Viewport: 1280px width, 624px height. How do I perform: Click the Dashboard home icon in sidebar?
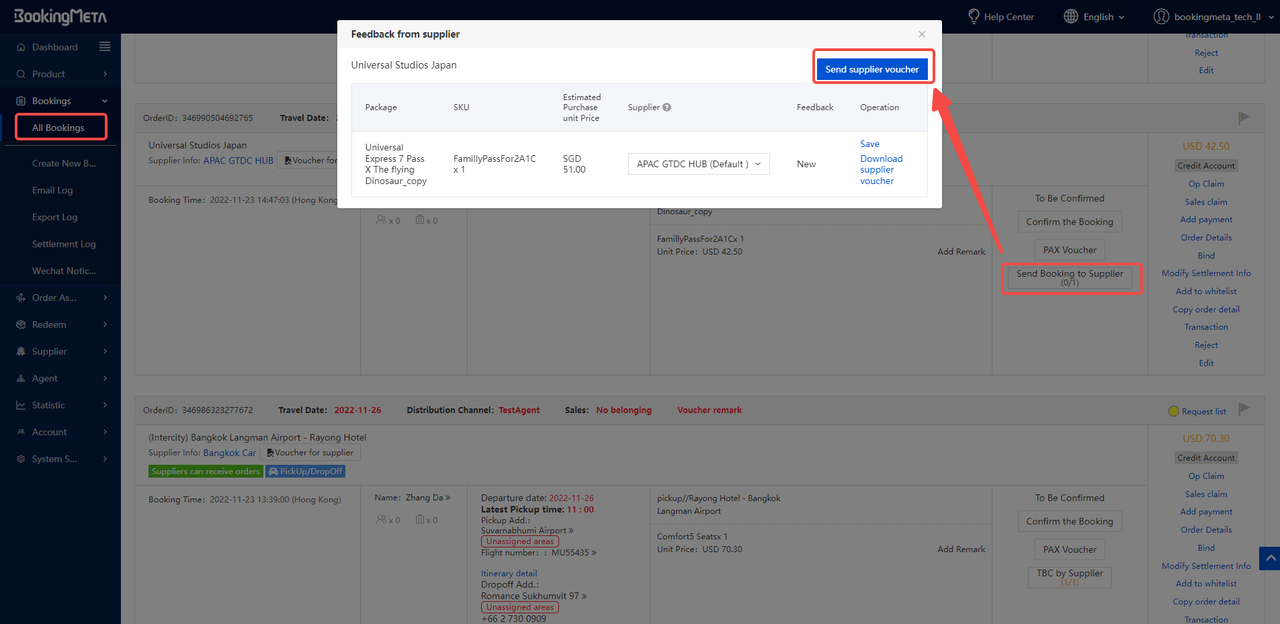(x=21, y=47)
